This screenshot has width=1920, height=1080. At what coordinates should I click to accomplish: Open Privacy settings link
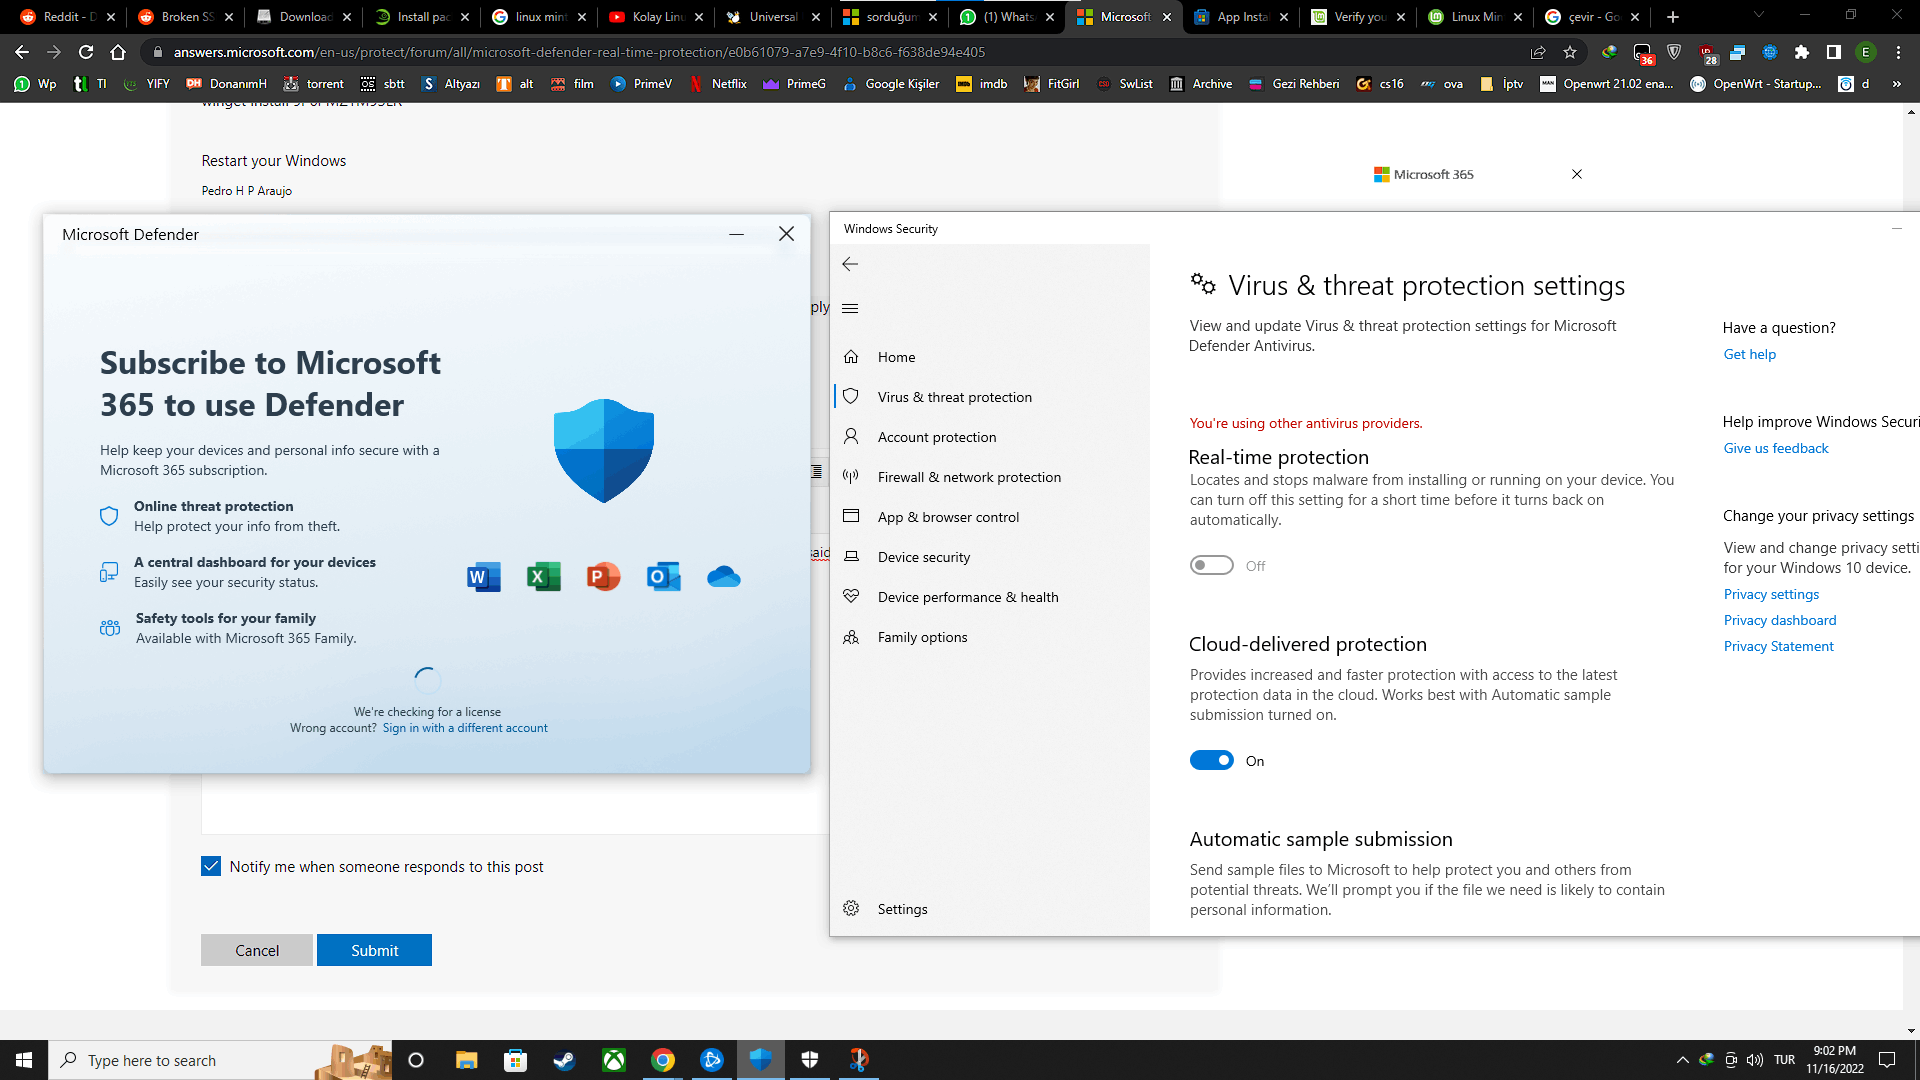pos(1770,594)
